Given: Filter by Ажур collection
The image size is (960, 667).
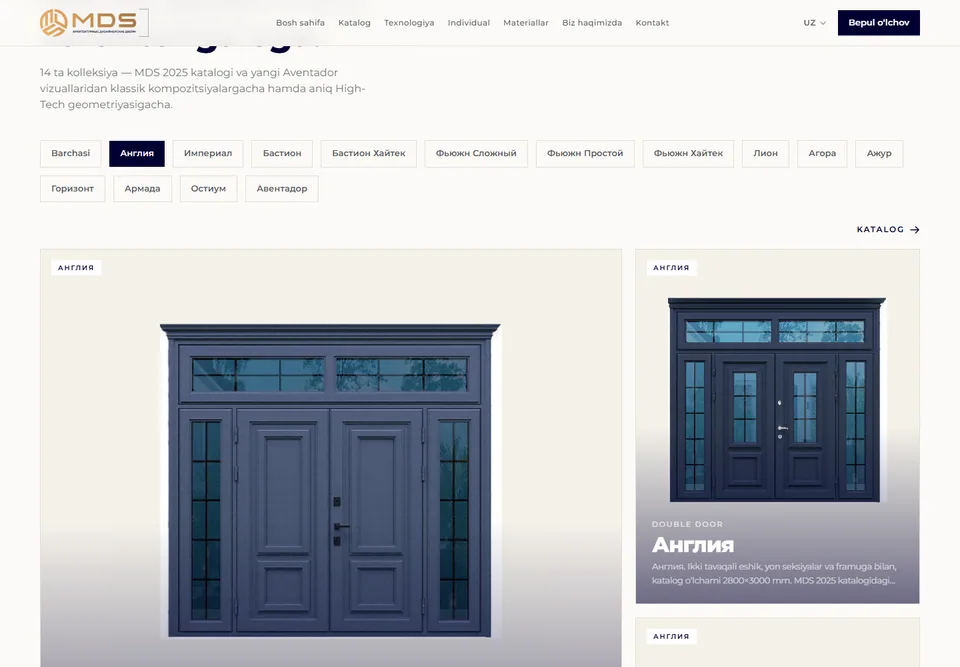Looking at the screenshot, I should 879,154.
